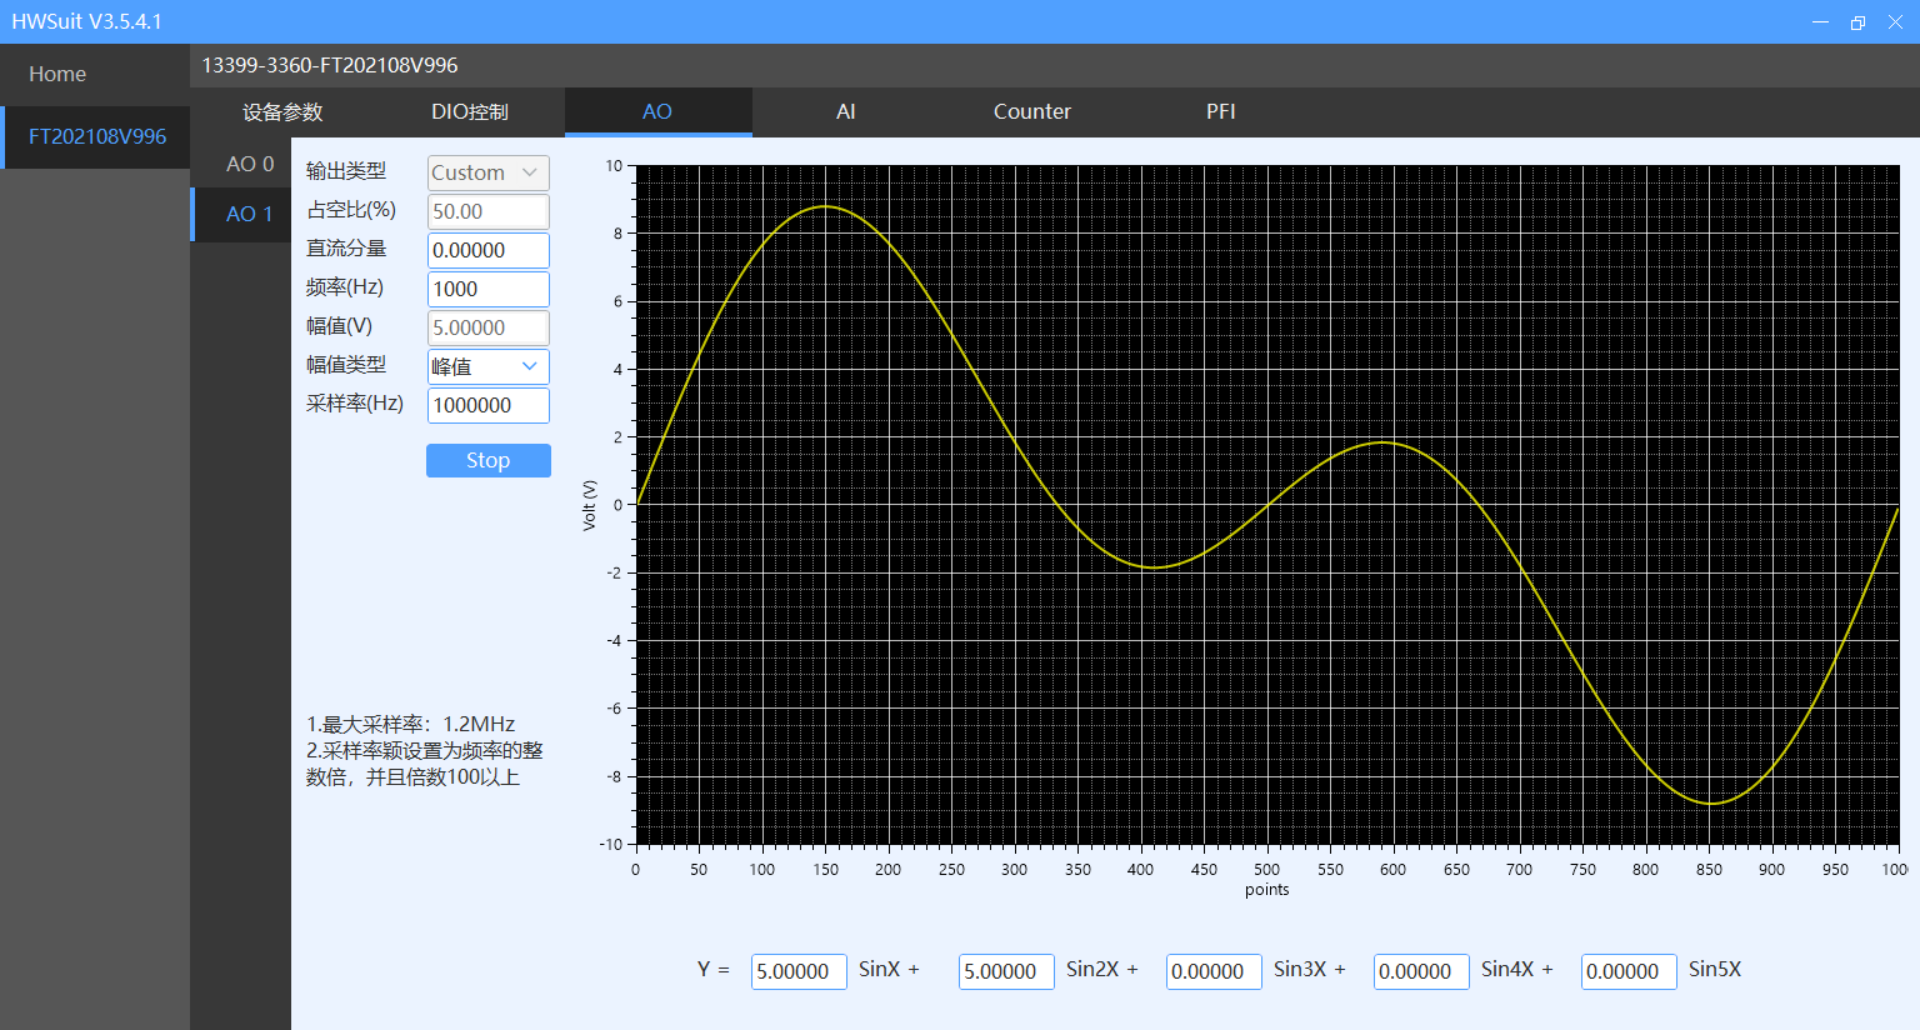Click the 采样率(Hz) input field

(488, 405)
